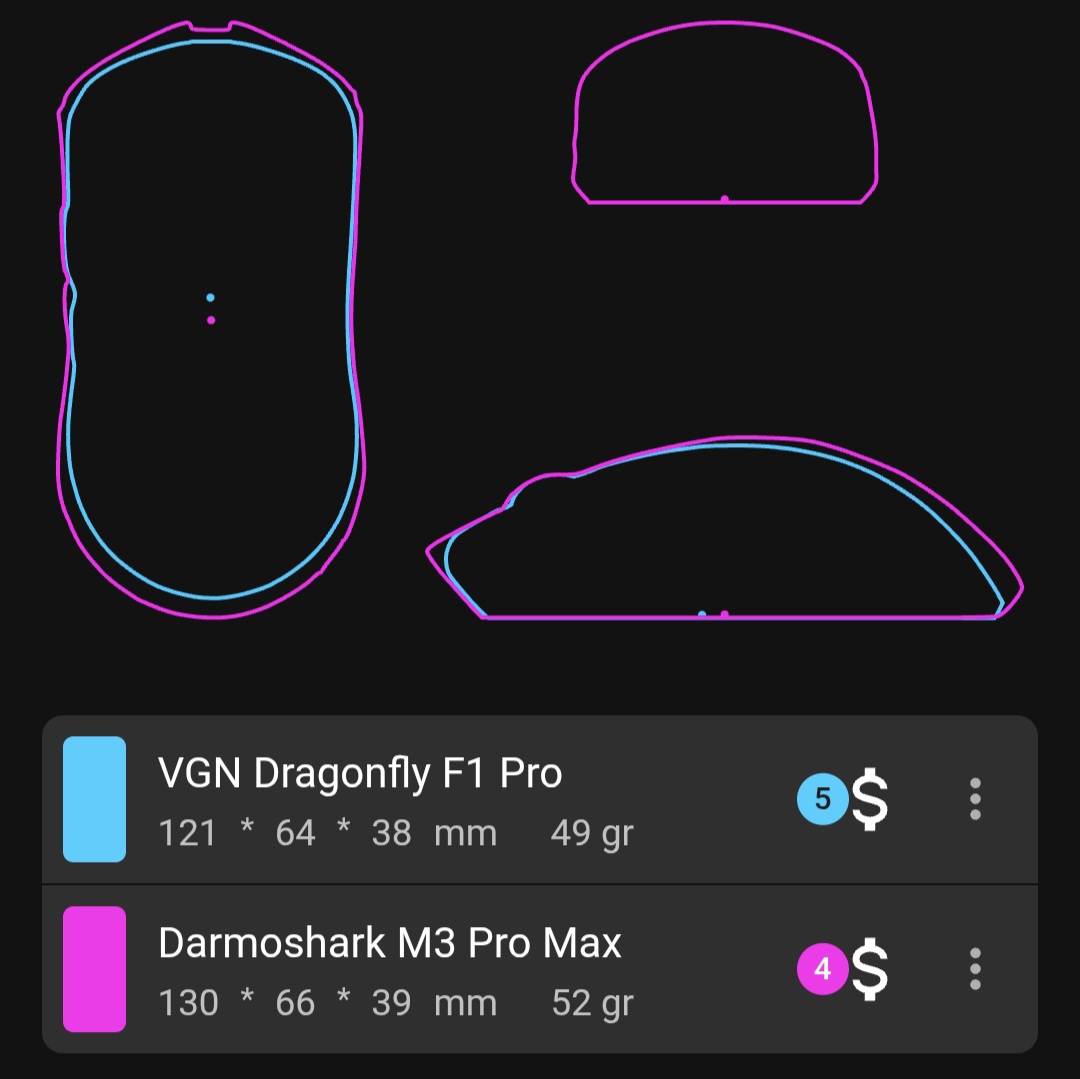The height and width of the screenshot is (1079, 1080).
Task: Open the VGN Dragonfly F1 Pro options menu
Action: [975, 799]
